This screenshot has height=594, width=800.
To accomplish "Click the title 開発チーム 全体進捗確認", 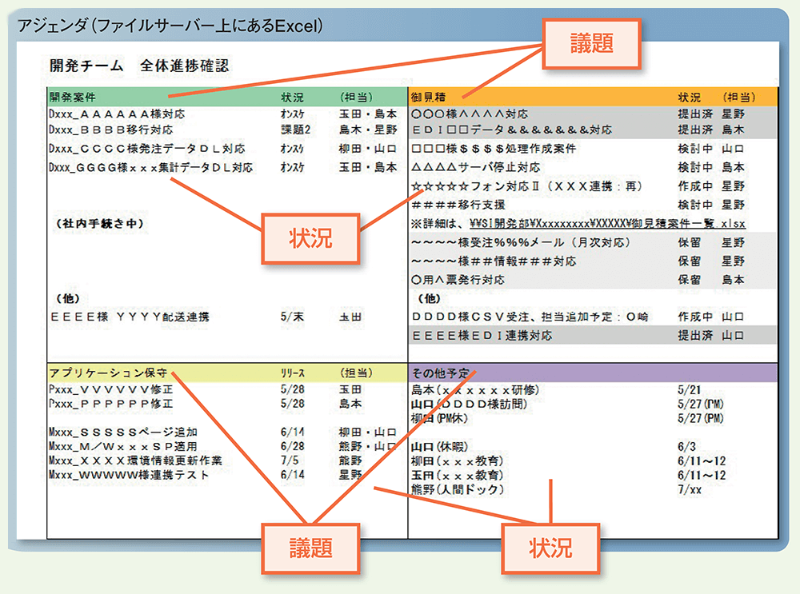I will [x=139, y=66].
